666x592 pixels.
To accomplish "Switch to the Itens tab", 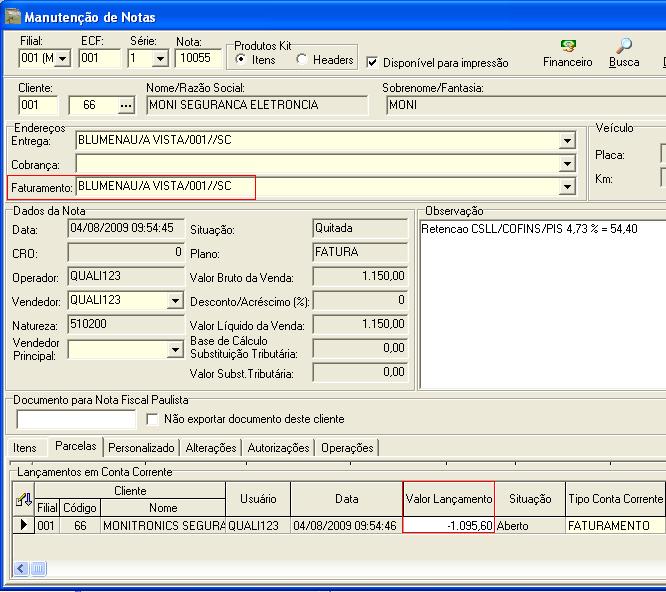I will [x=25, y=448].
